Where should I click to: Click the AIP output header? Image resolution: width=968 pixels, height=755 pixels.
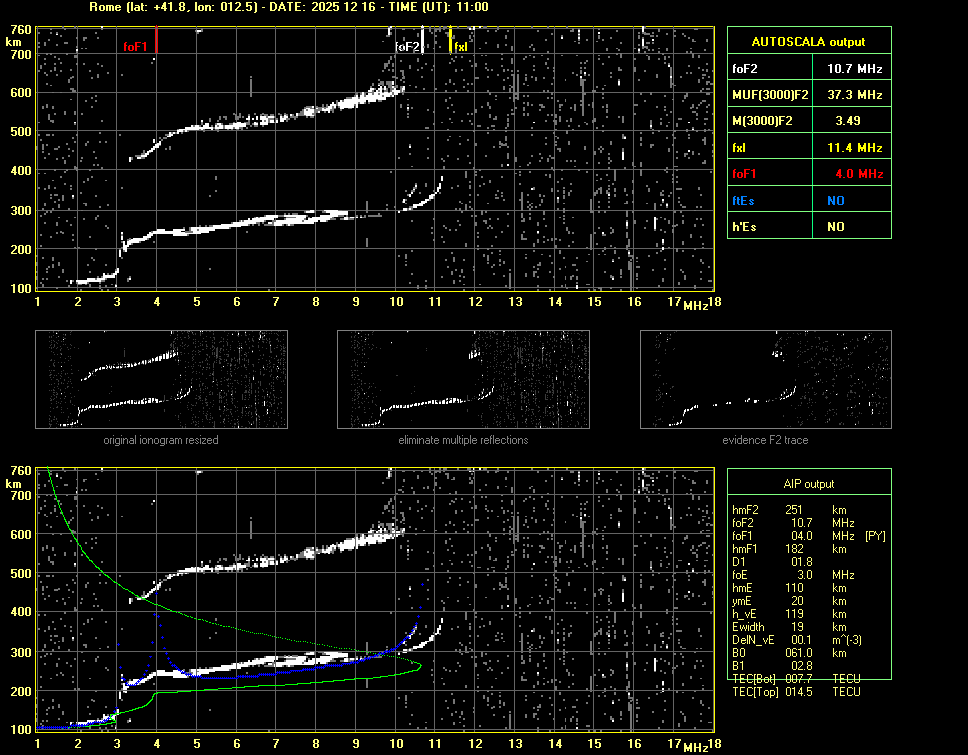click(x=808, y=484)
